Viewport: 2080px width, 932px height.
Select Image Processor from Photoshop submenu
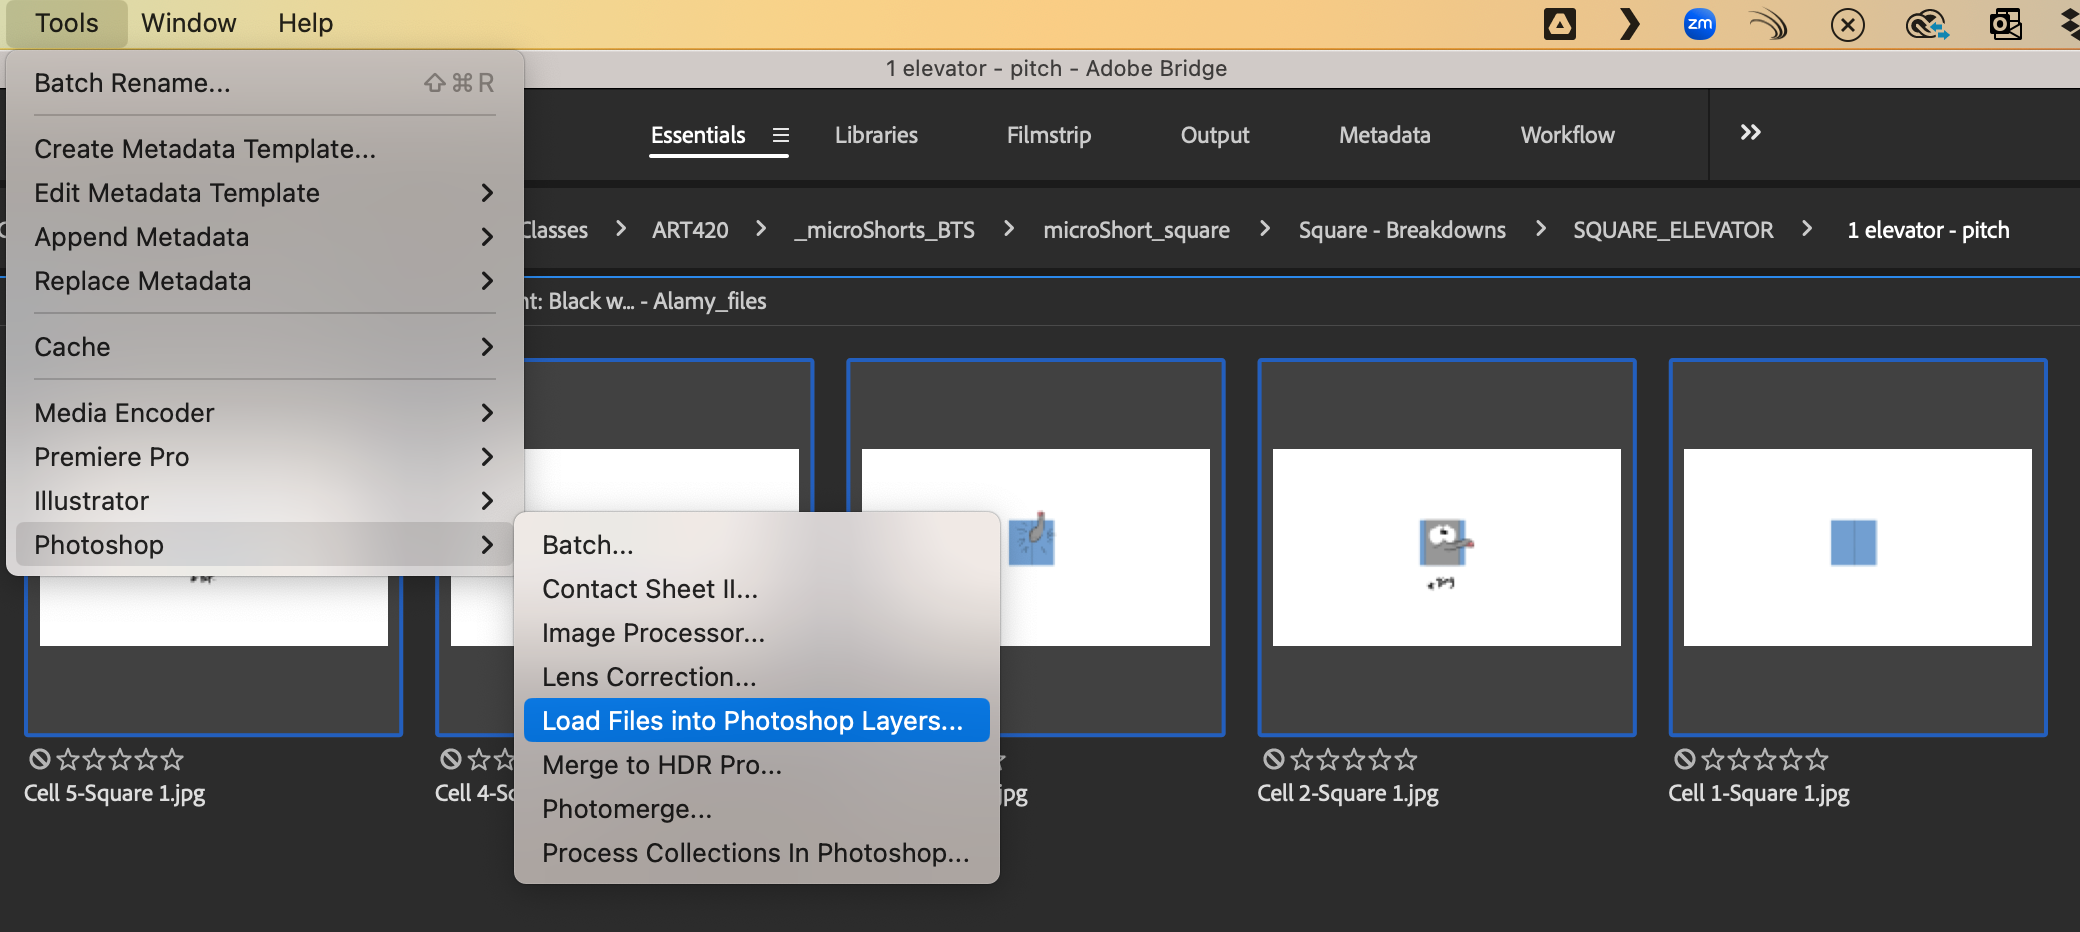(653, 633)
